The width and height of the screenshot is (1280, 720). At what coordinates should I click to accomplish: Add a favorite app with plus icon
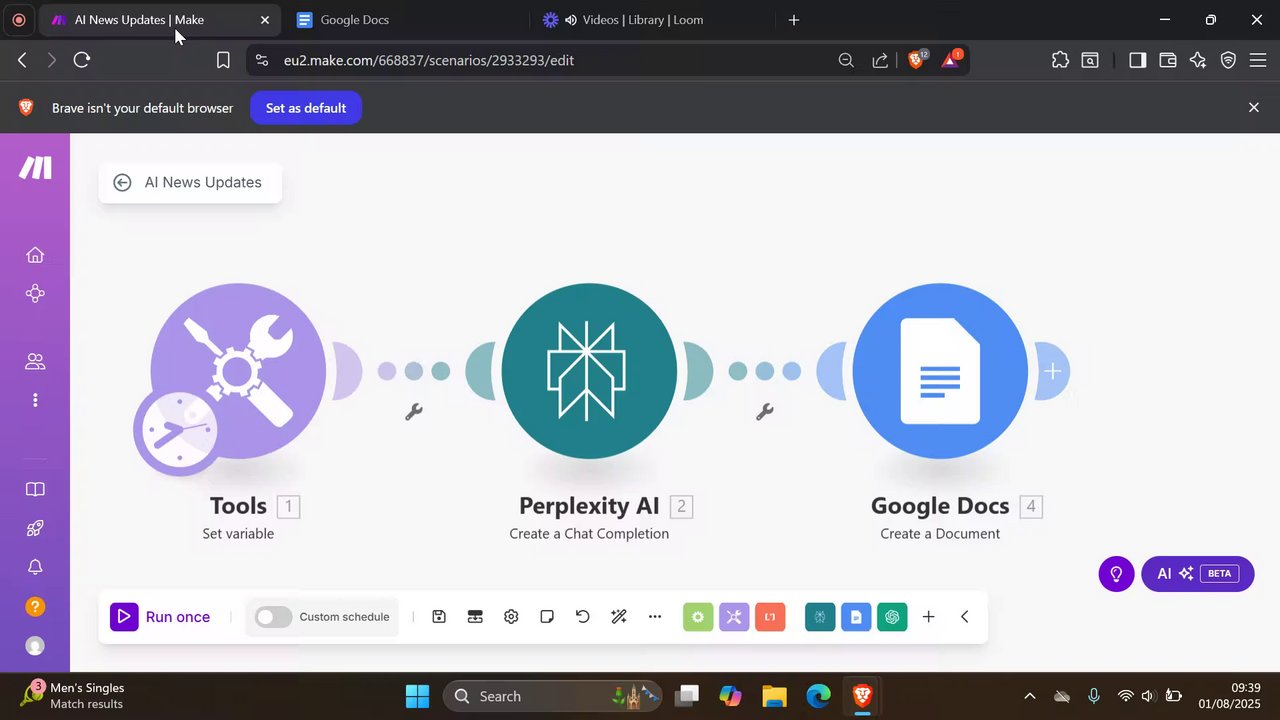pyautogui.click(x=928, y=617)
